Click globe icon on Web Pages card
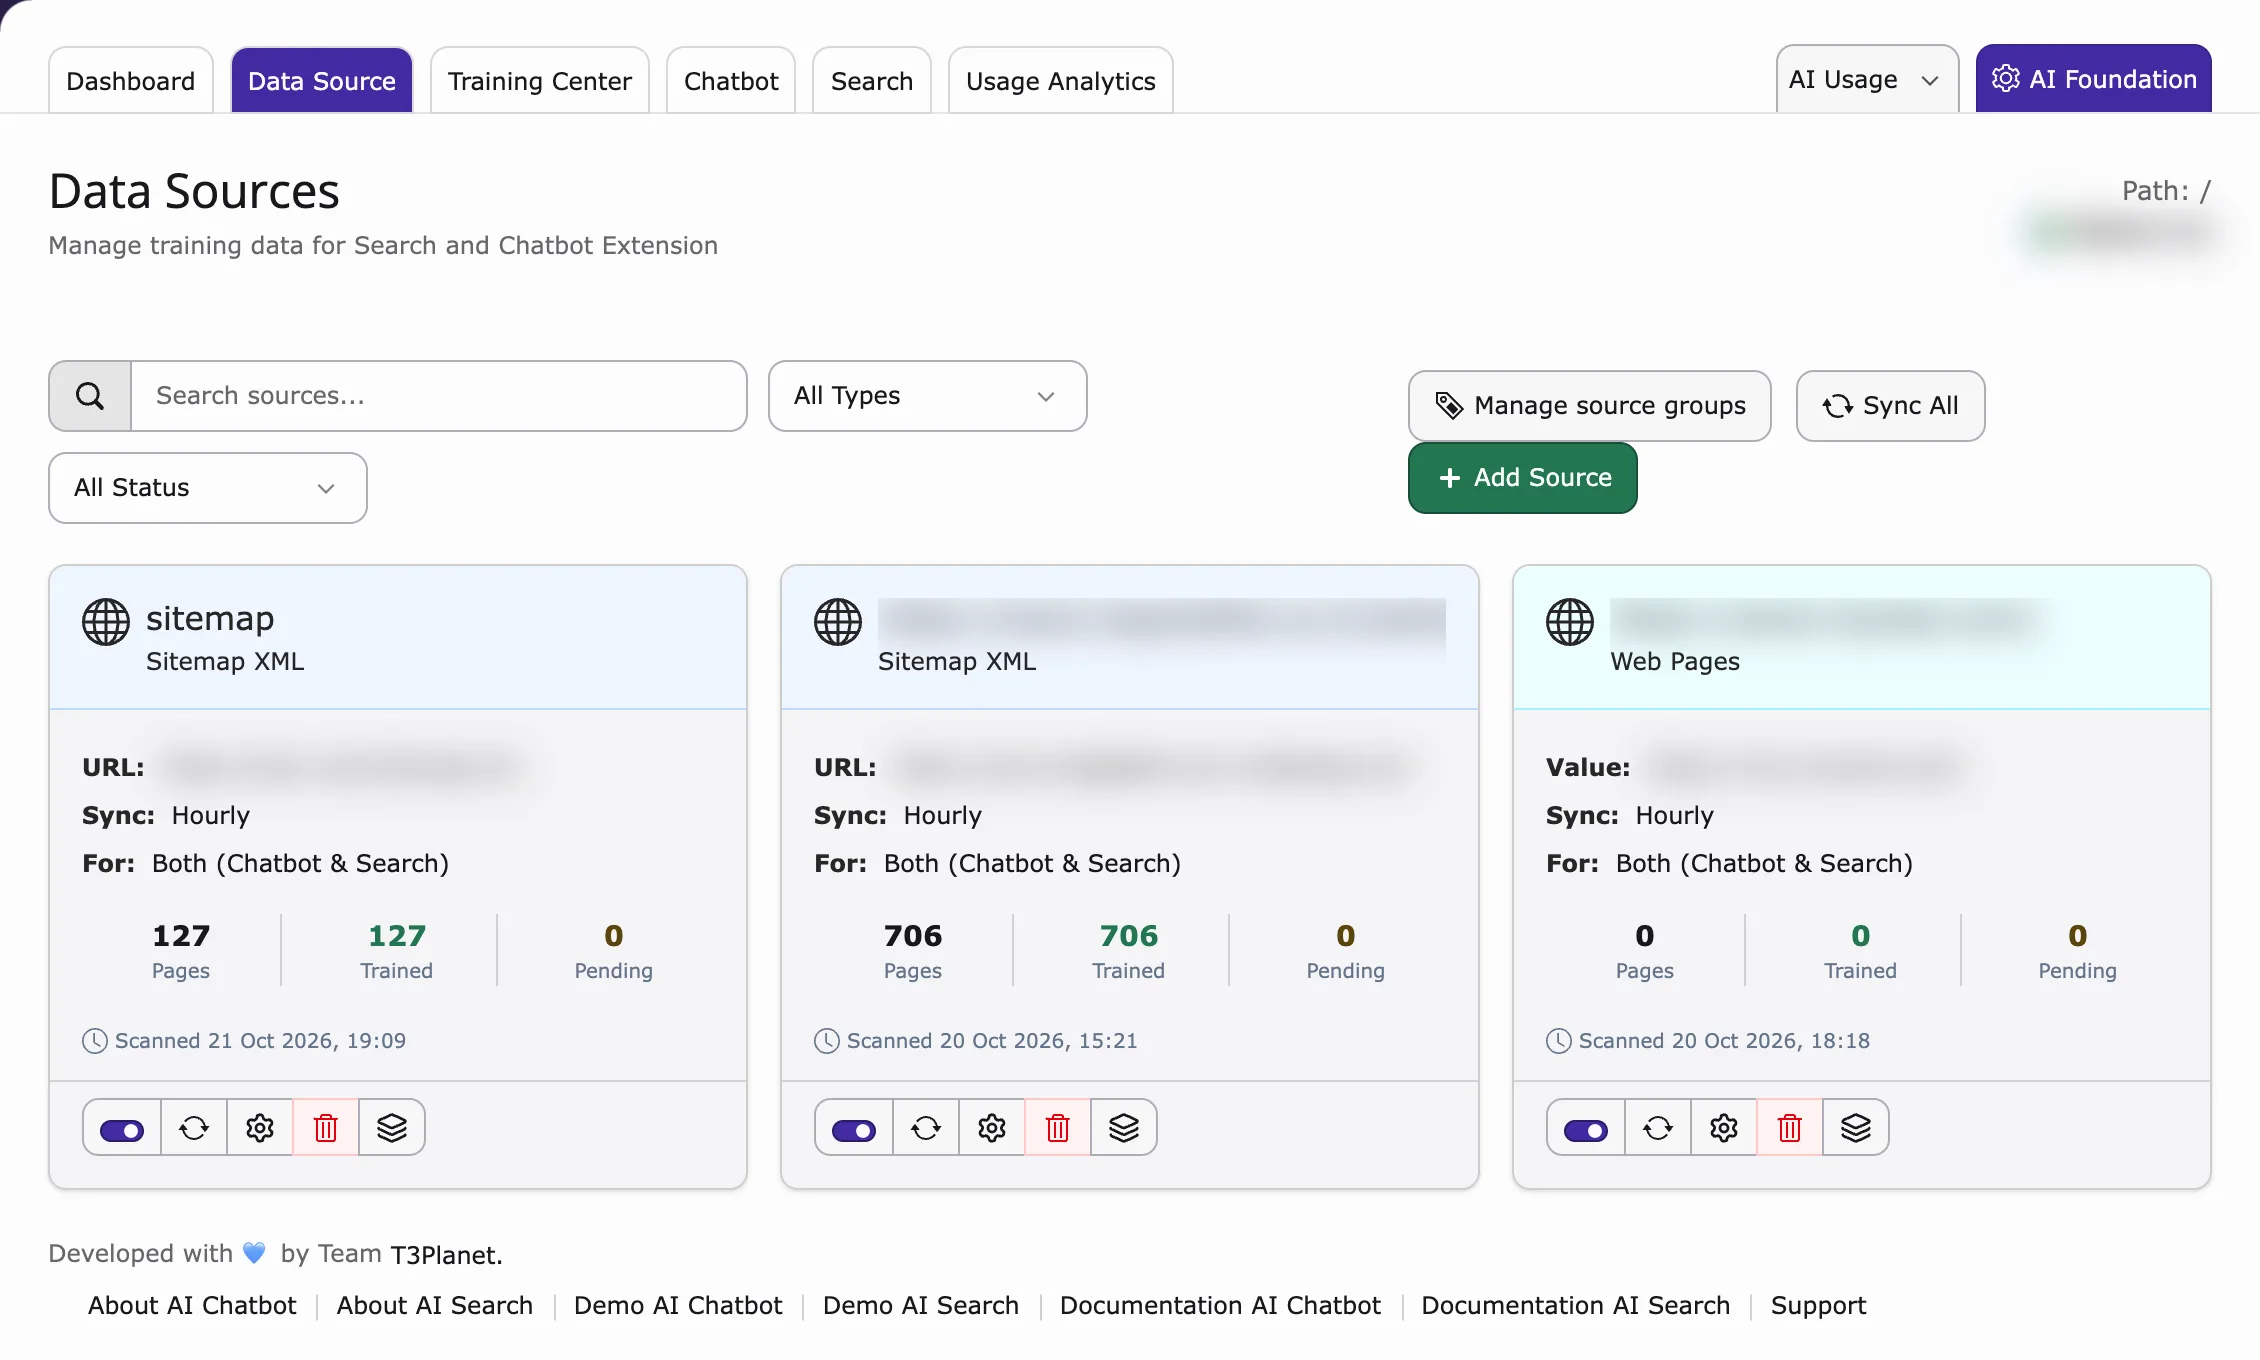This screenshot has height=1360, width=2260. (x=1570, y=622)
